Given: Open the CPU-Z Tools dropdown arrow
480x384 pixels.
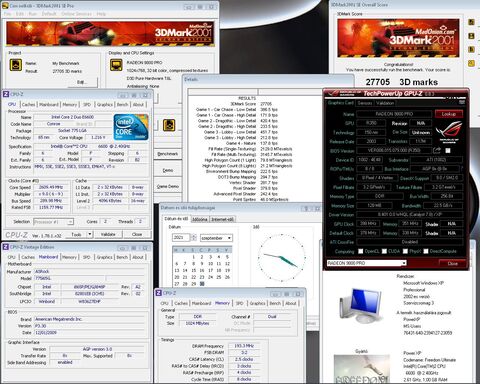Looking at the screenshot, I should 89,234.
